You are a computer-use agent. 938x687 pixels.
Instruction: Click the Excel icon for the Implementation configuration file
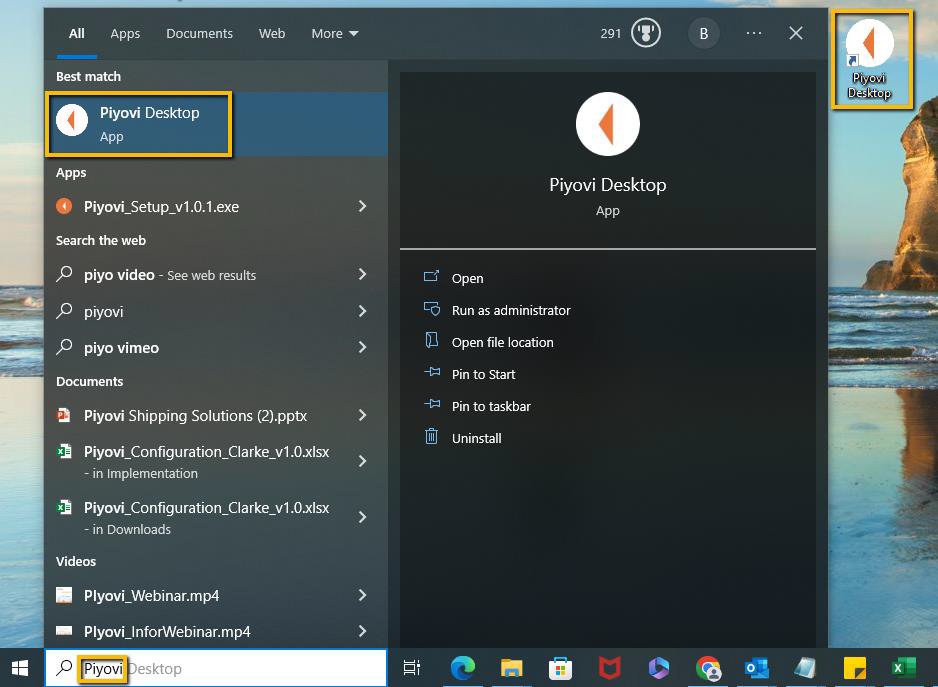coord(63,451)
